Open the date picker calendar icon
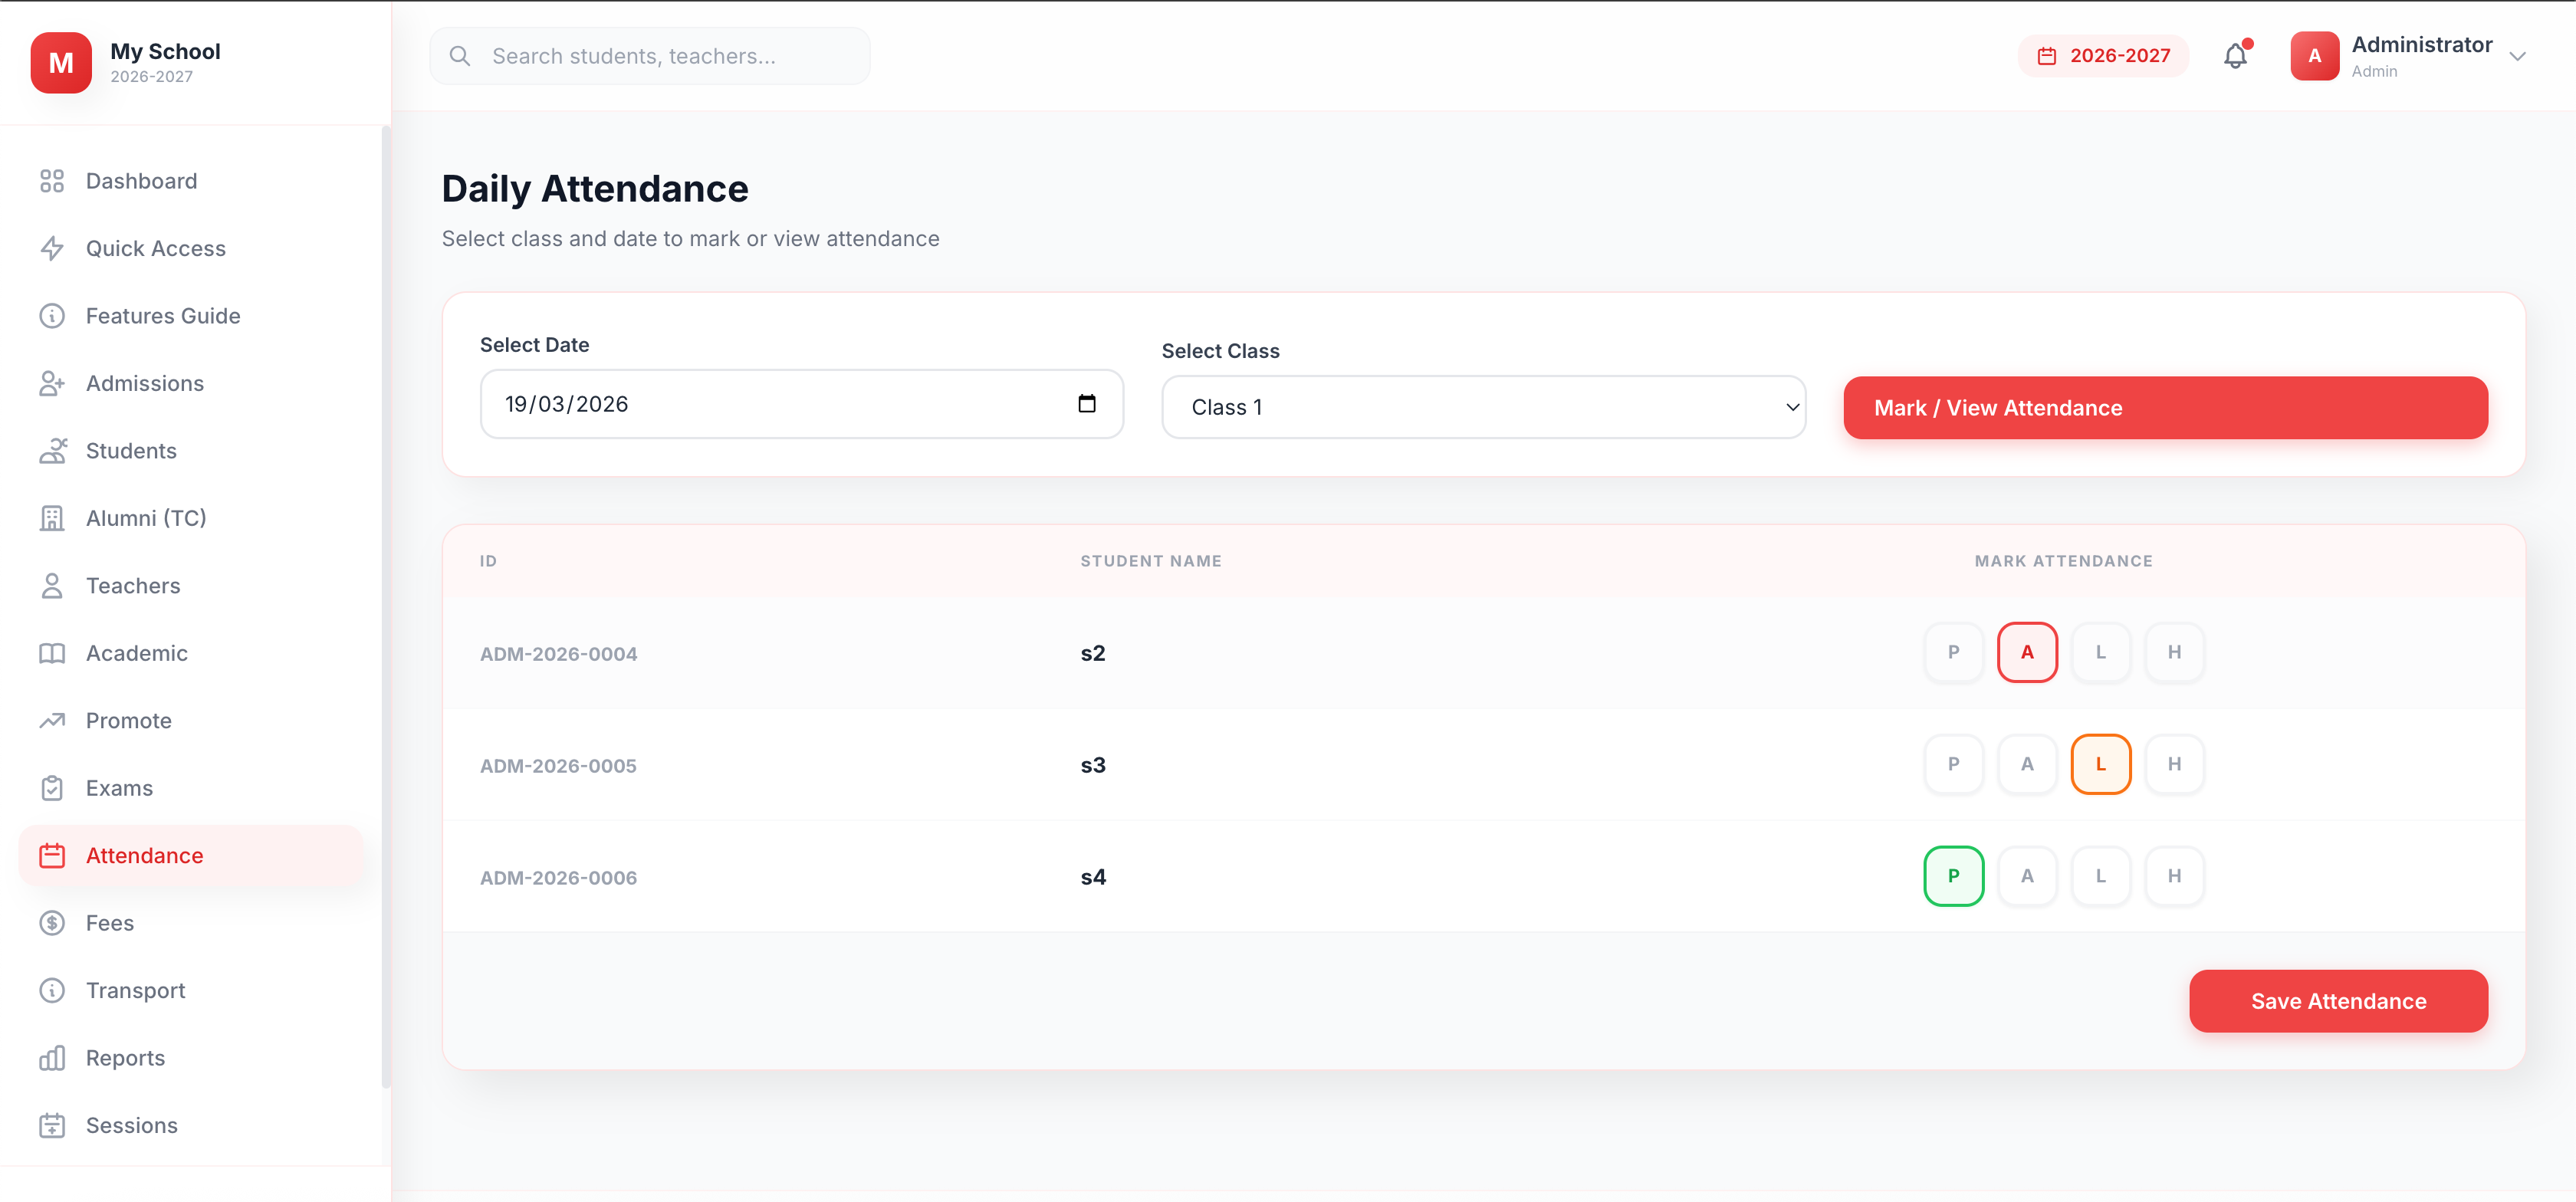Image resolution: width=2576 pixels, height=1202 pixels. pos(1087,404)
